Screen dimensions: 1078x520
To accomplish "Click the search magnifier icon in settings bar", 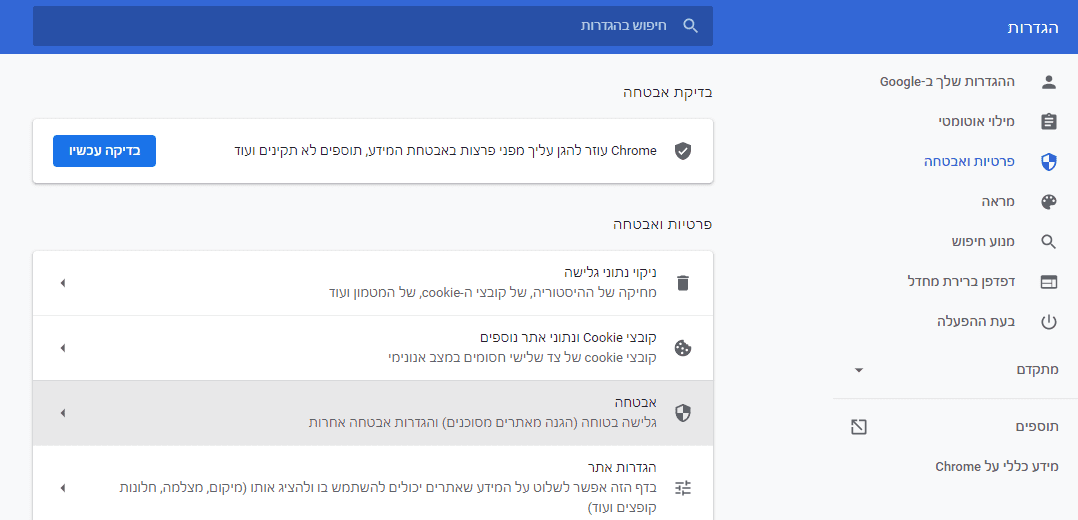I will click(x=690, y=26).
